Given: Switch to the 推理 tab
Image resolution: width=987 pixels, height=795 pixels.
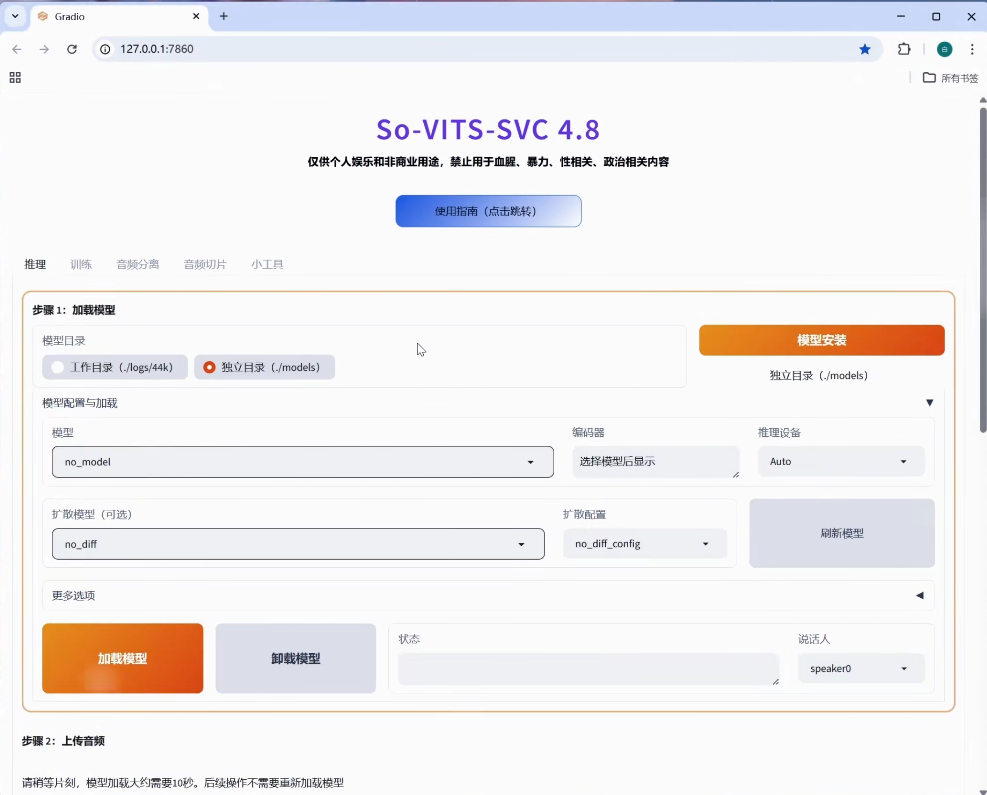Looking at the screenshot, I should coord(35,264).
